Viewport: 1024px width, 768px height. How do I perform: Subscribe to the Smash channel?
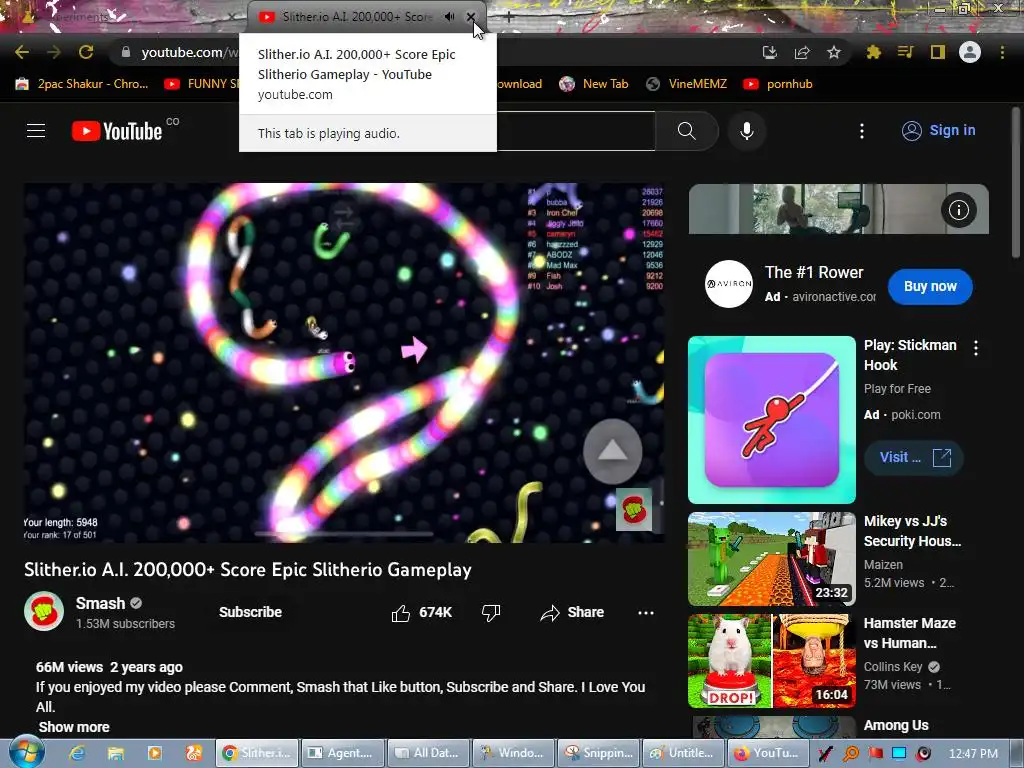250,613
